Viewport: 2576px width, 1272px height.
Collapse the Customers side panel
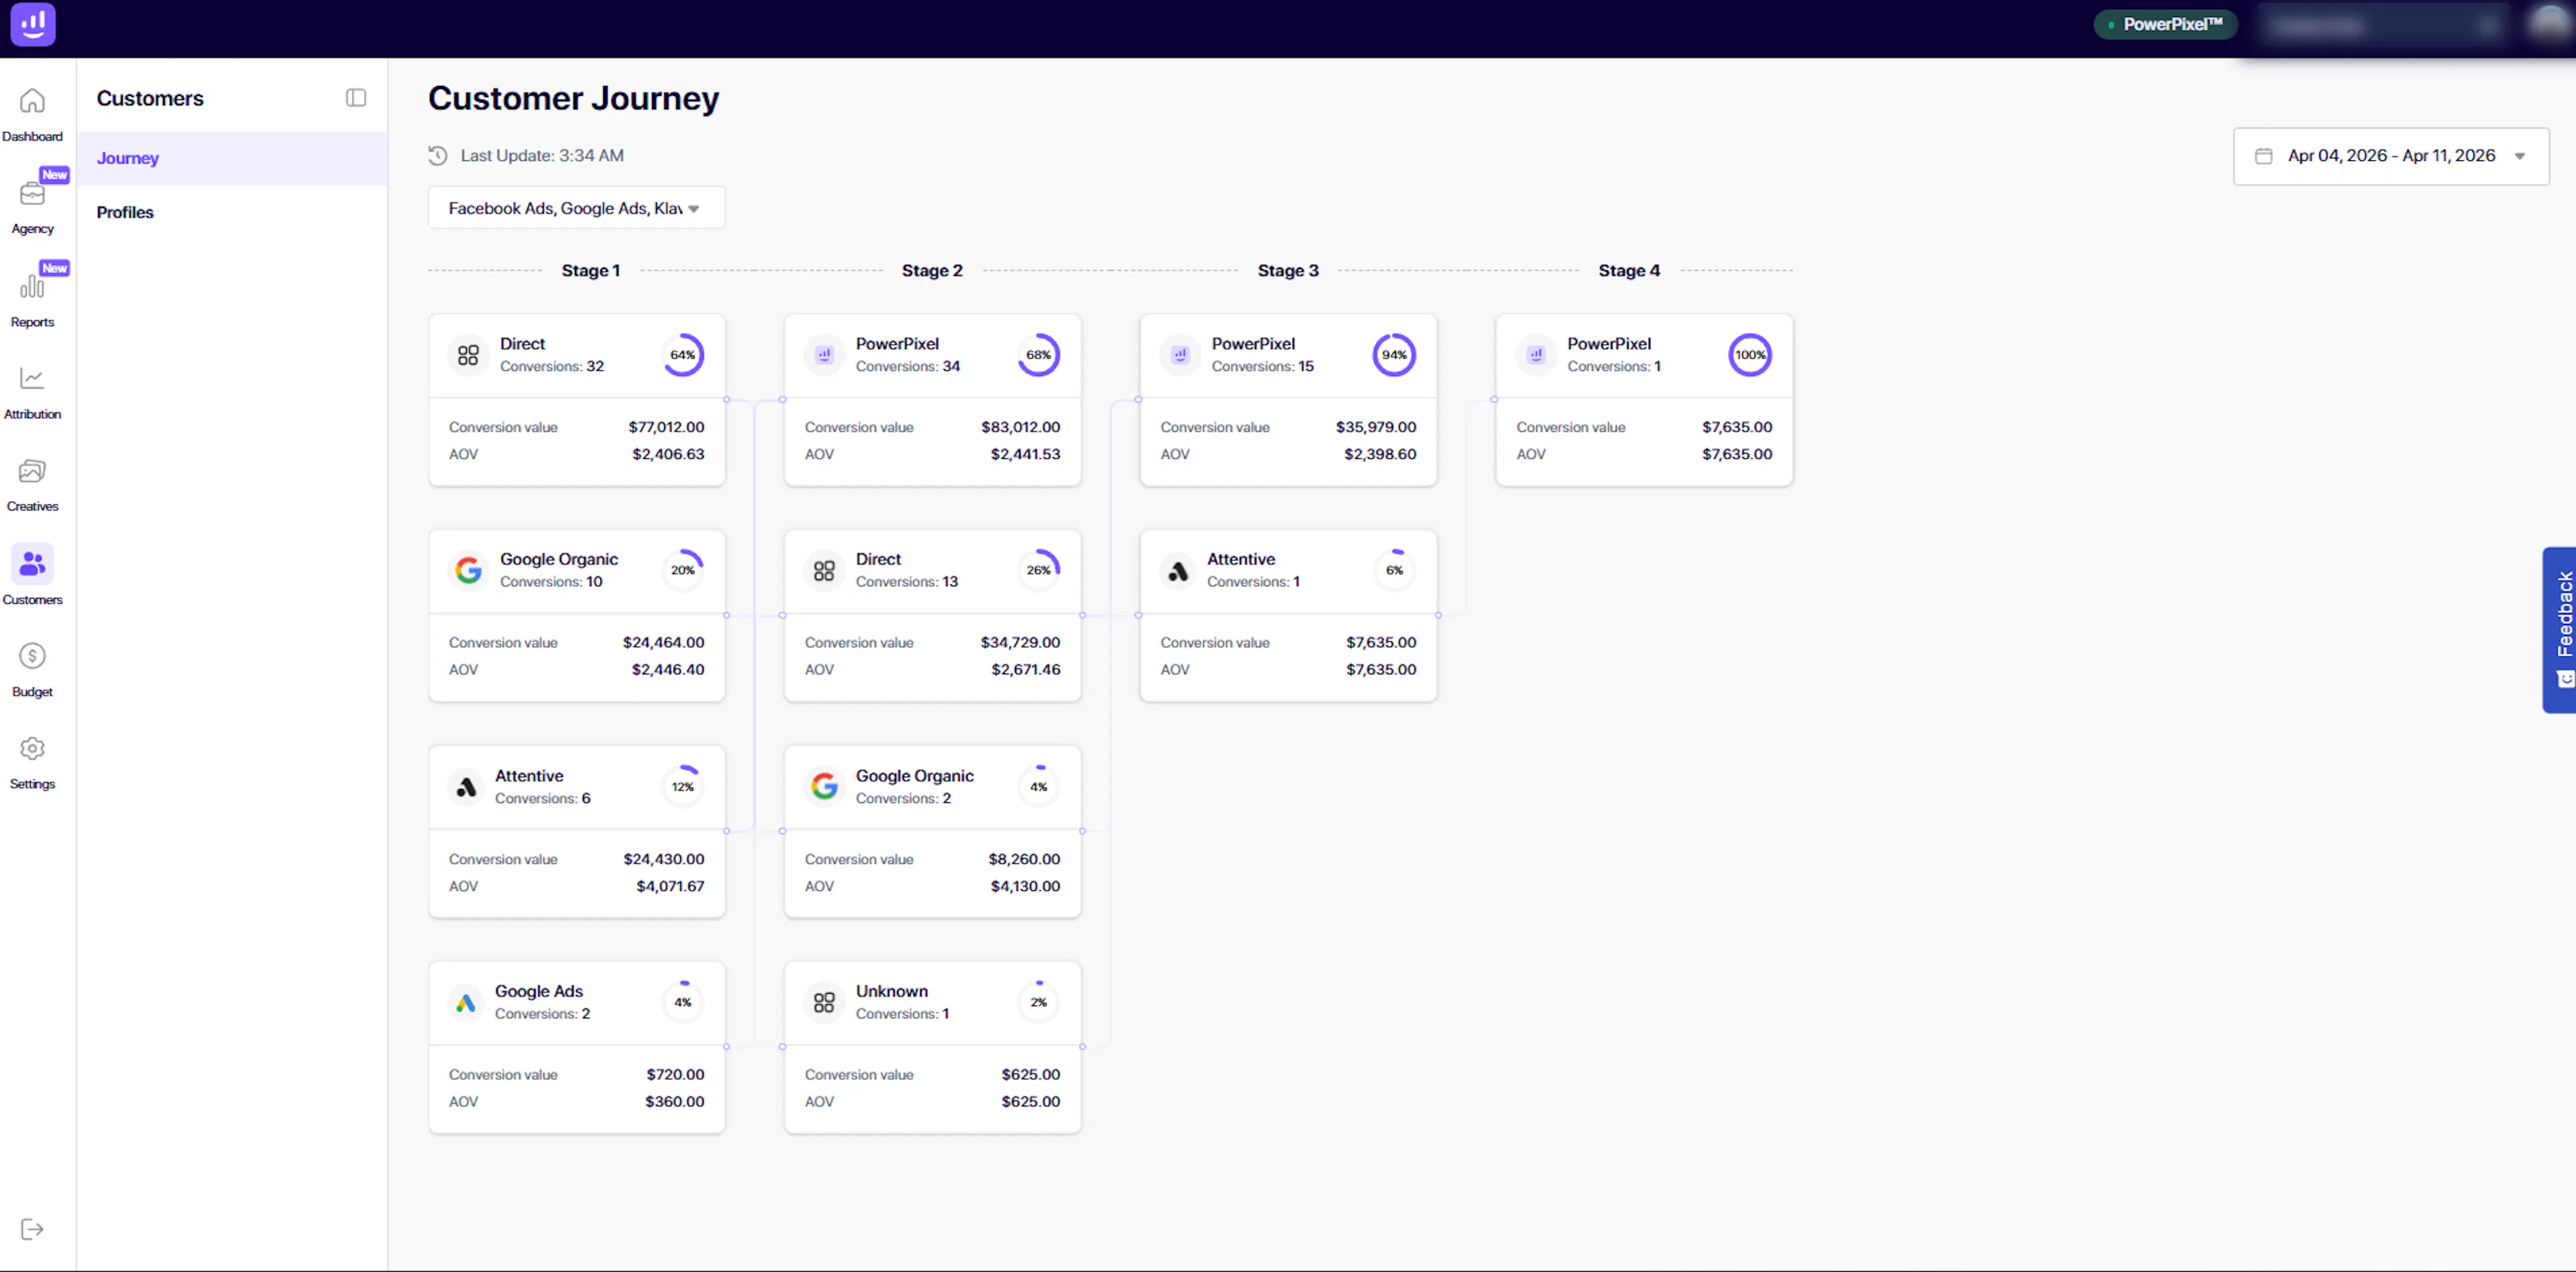[x=356, y=98]
